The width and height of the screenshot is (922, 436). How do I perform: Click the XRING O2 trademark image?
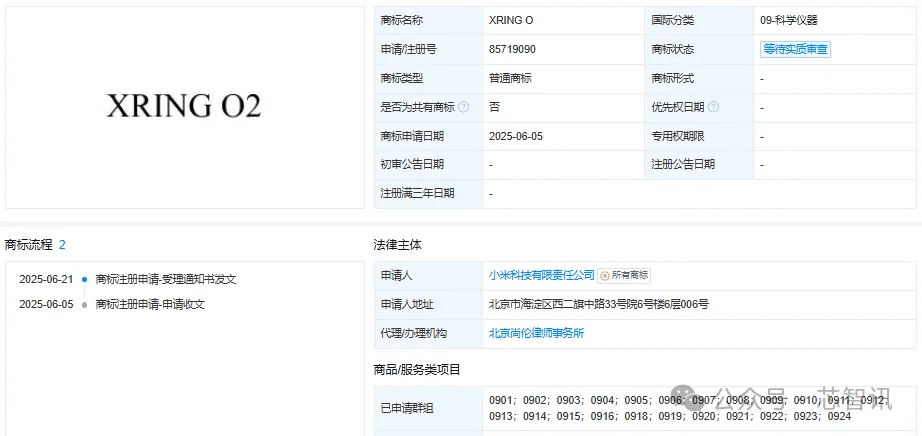[184, 106]
